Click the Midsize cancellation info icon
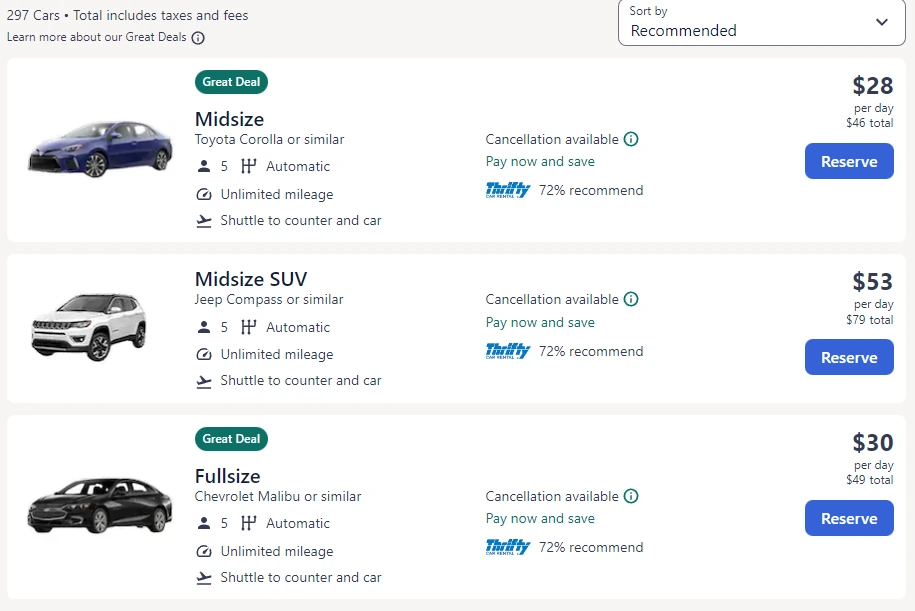The height and width of the screenshot is (611, 915). 631,139
